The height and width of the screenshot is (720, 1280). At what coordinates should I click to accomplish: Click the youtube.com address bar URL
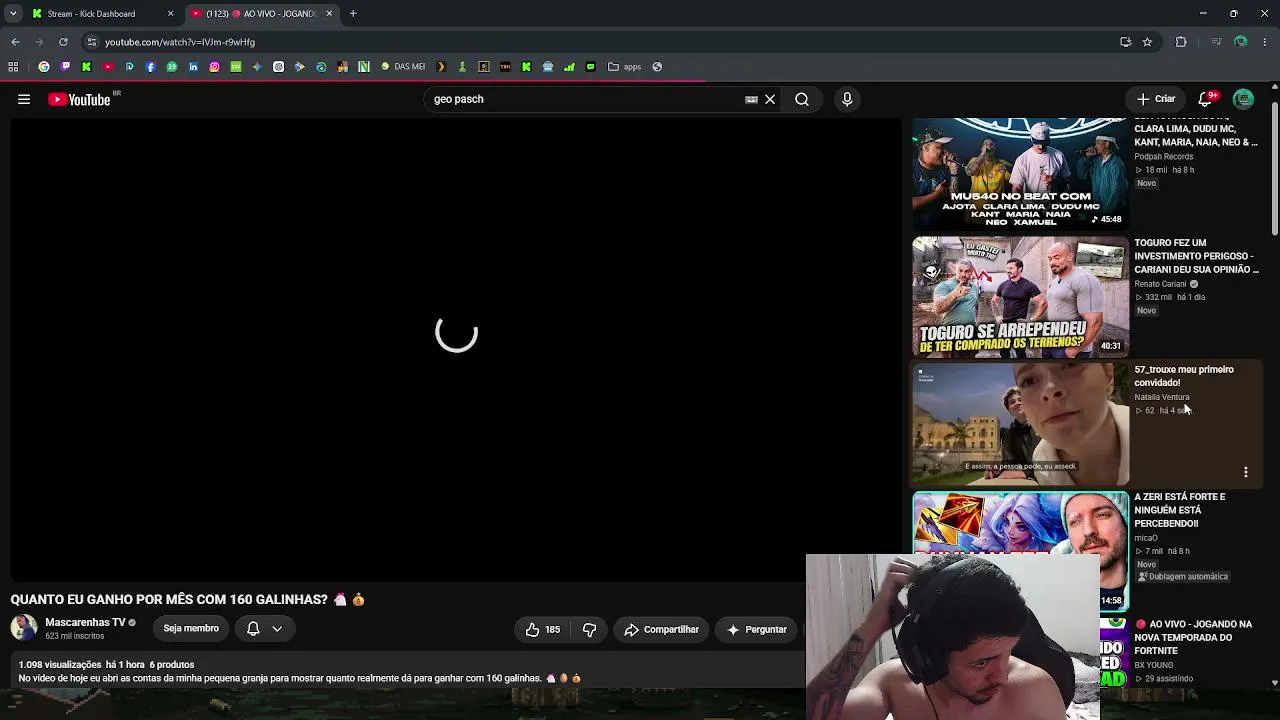[180, 42]
